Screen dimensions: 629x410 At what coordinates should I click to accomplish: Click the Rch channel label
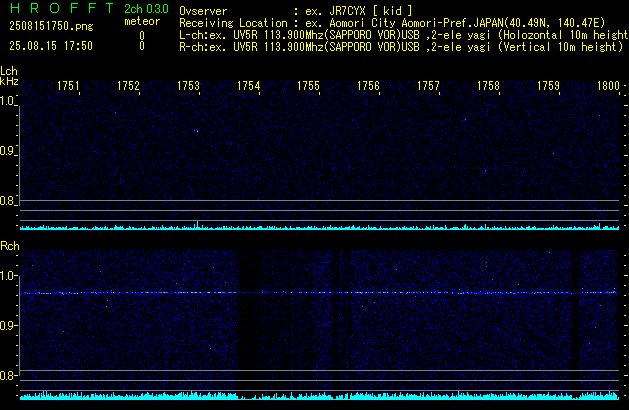pyautogui.click(x=10, y=246)
